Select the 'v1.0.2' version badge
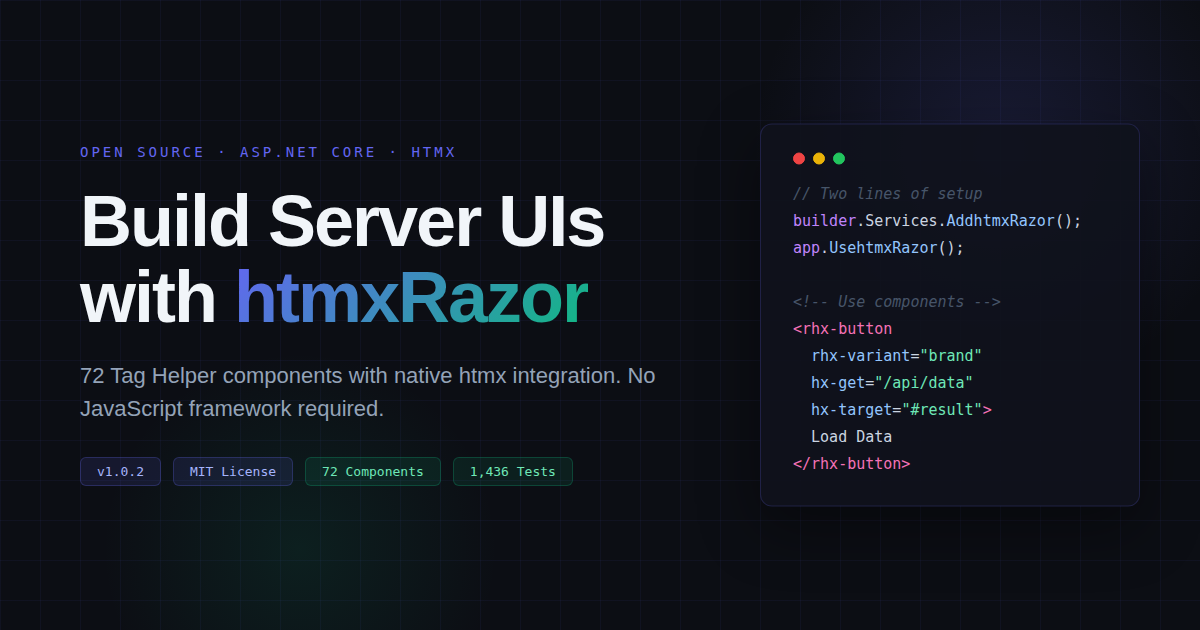The width and height of the screenshot is (1200, 630). [x=120, y=471]
